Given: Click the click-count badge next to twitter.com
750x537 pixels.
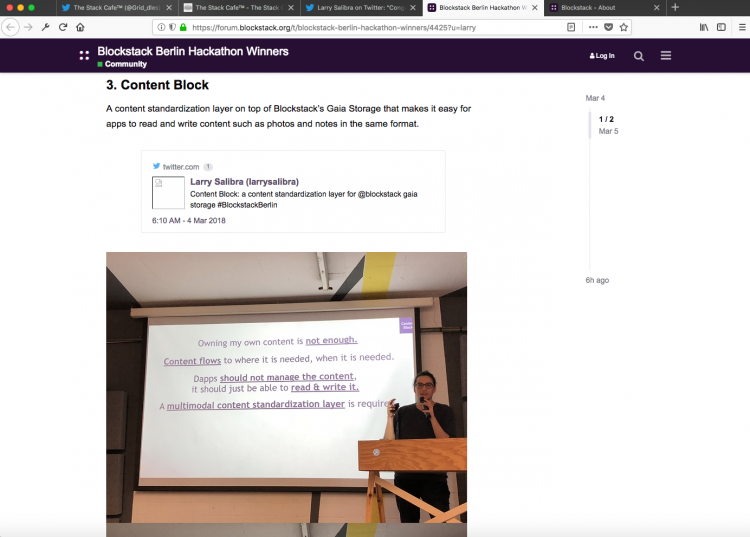Looking at the screenshot, I should click(208, 167).
